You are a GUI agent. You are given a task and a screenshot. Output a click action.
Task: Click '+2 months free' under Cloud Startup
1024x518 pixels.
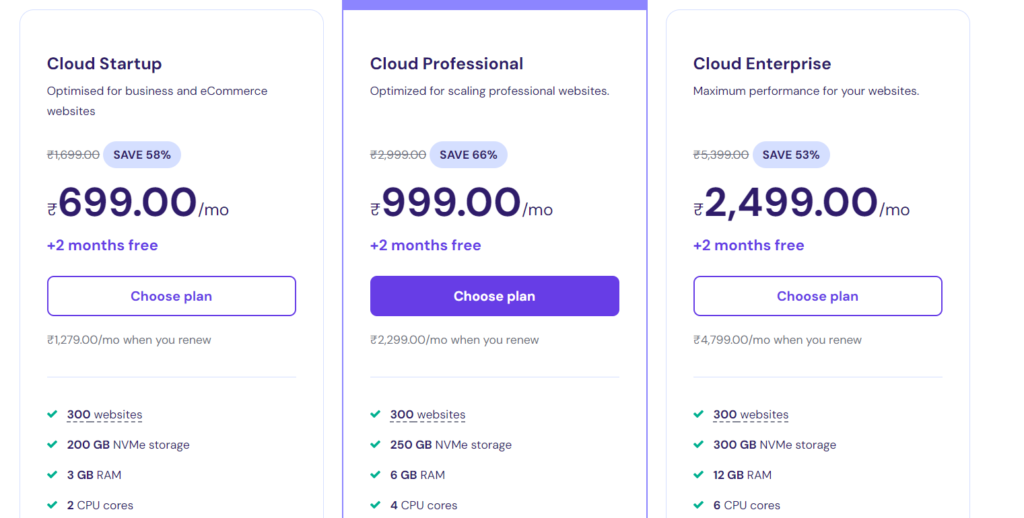103,246
